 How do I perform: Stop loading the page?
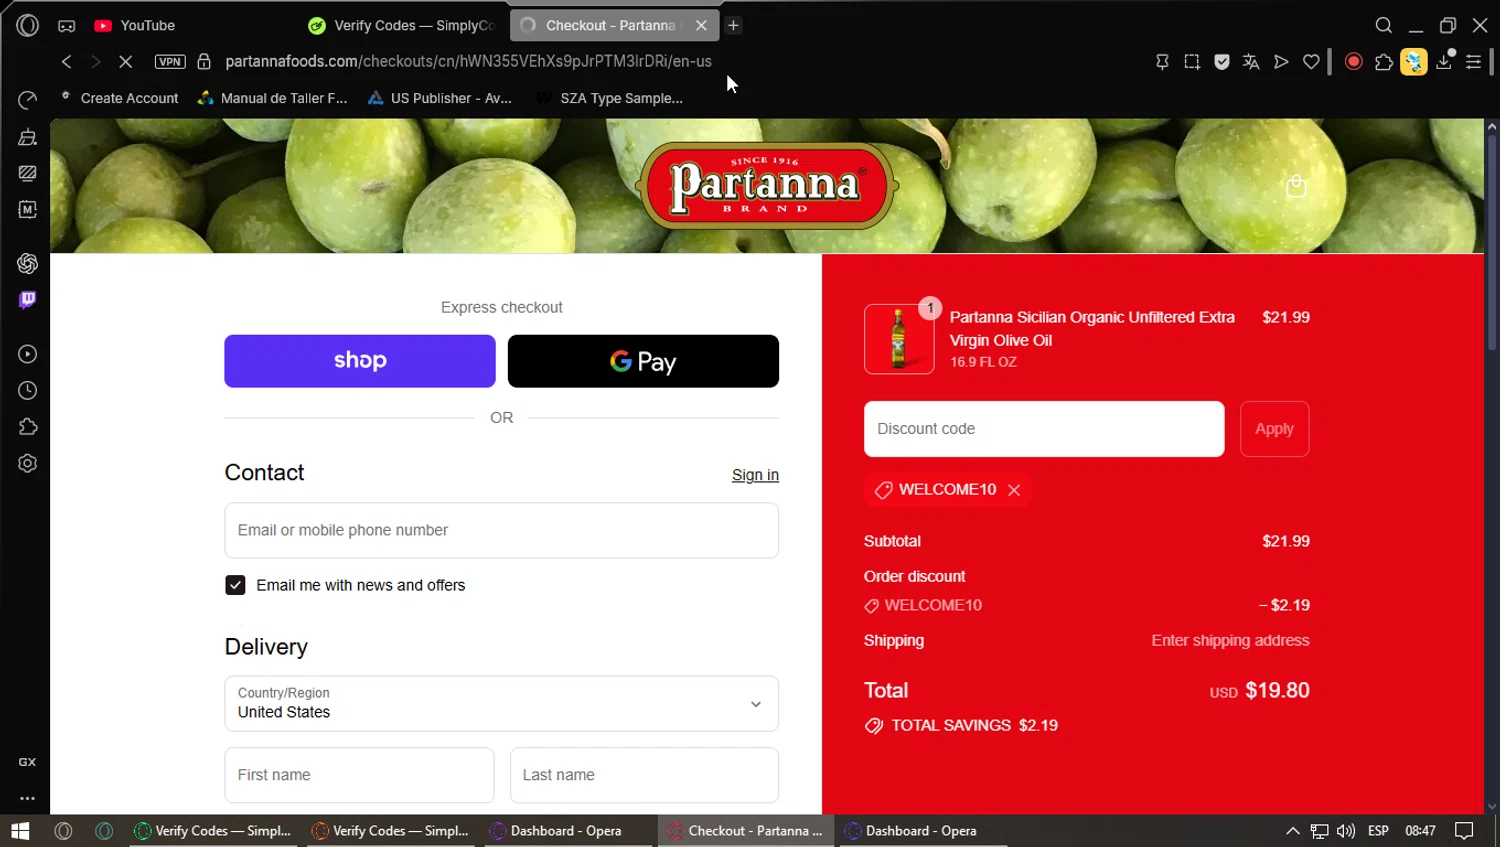(x=125, y=61)
